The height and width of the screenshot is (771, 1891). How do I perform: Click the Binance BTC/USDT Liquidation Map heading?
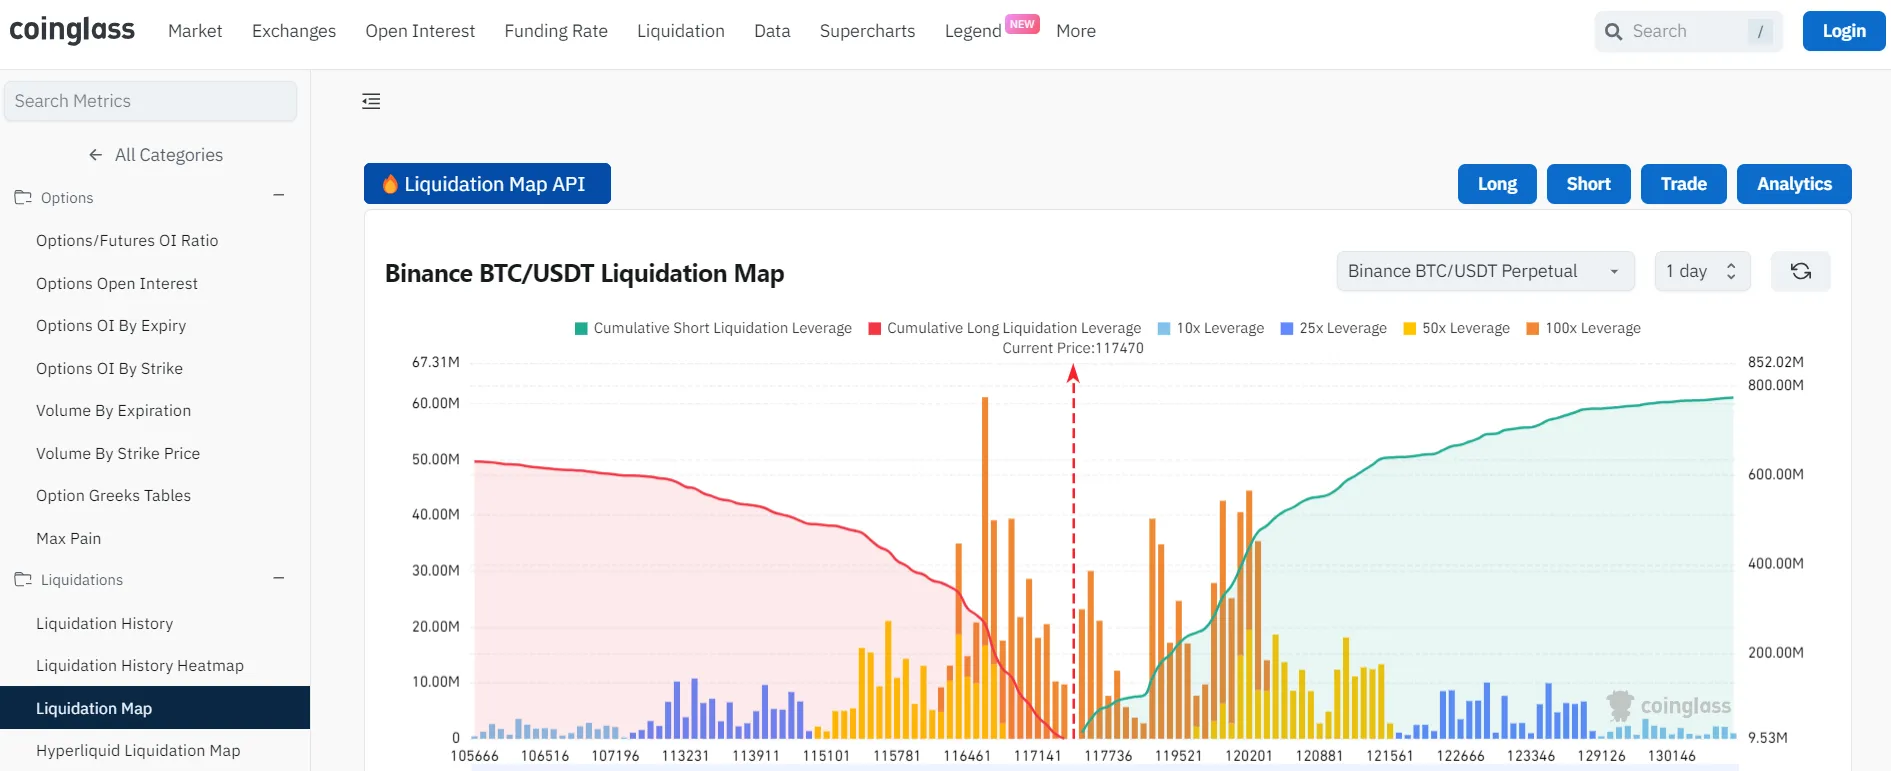584,273
